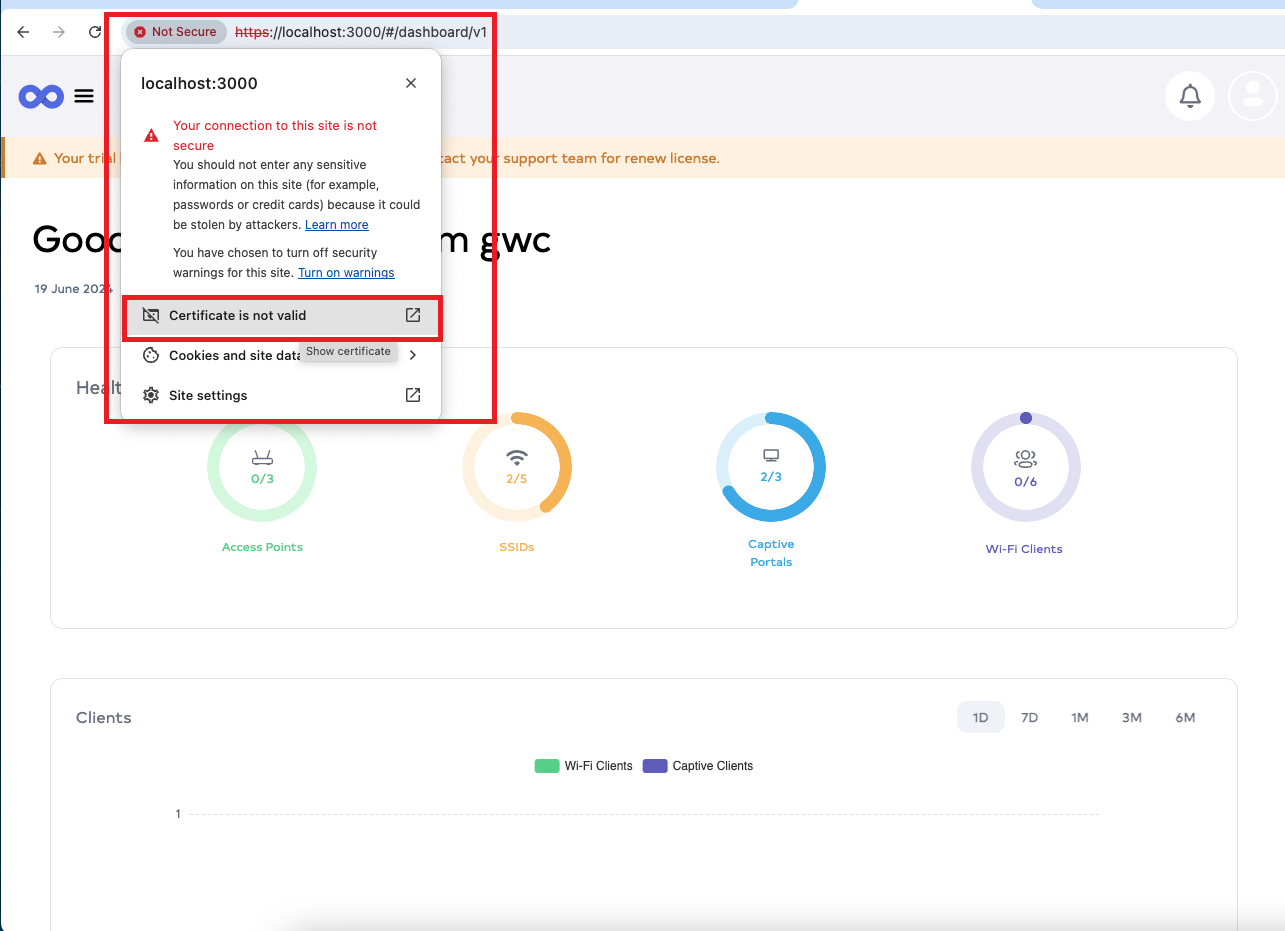The image size is (1285, 931).
Task: Click the Access Points router ring
Action: coord(262,467)
